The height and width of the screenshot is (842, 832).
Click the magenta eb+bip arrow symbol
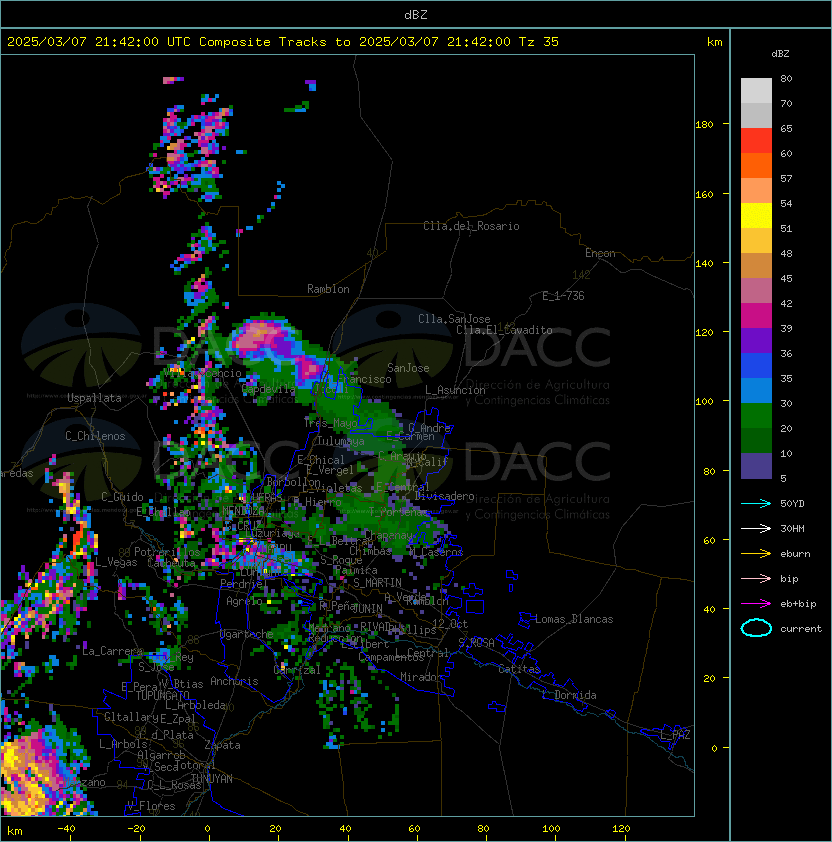756,604
